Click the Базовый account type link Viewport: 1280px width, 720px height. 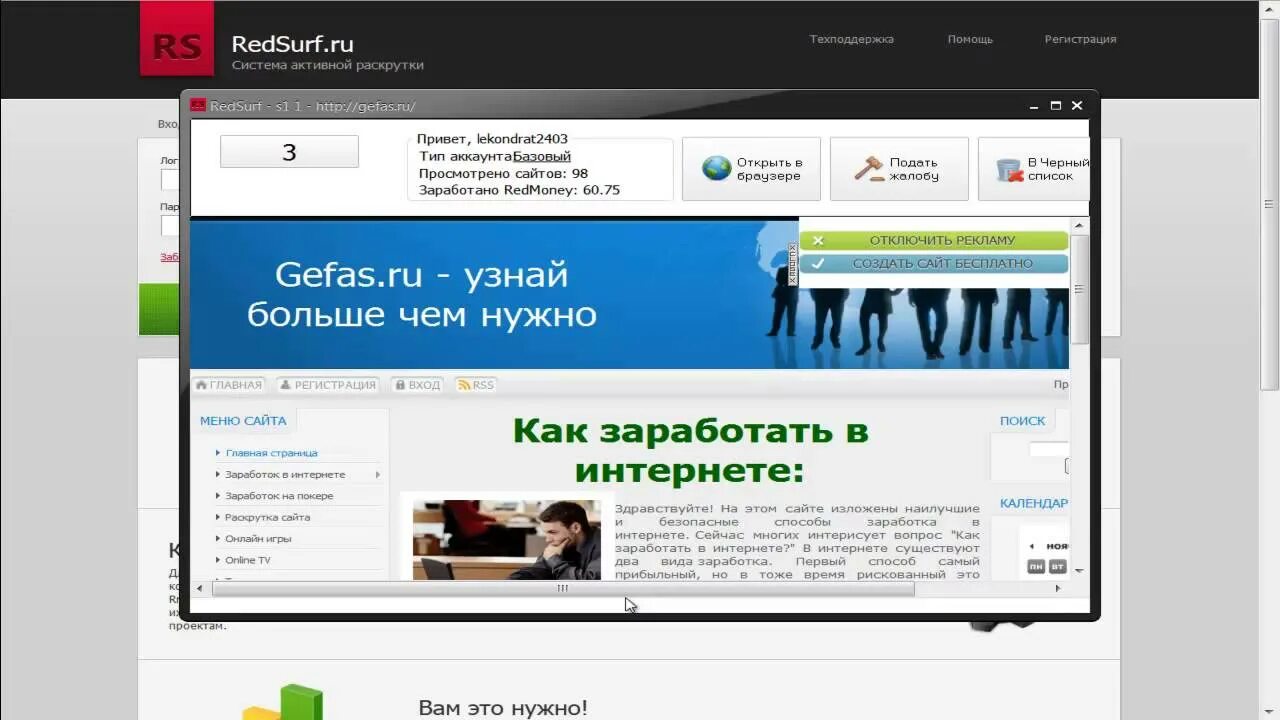542,156
